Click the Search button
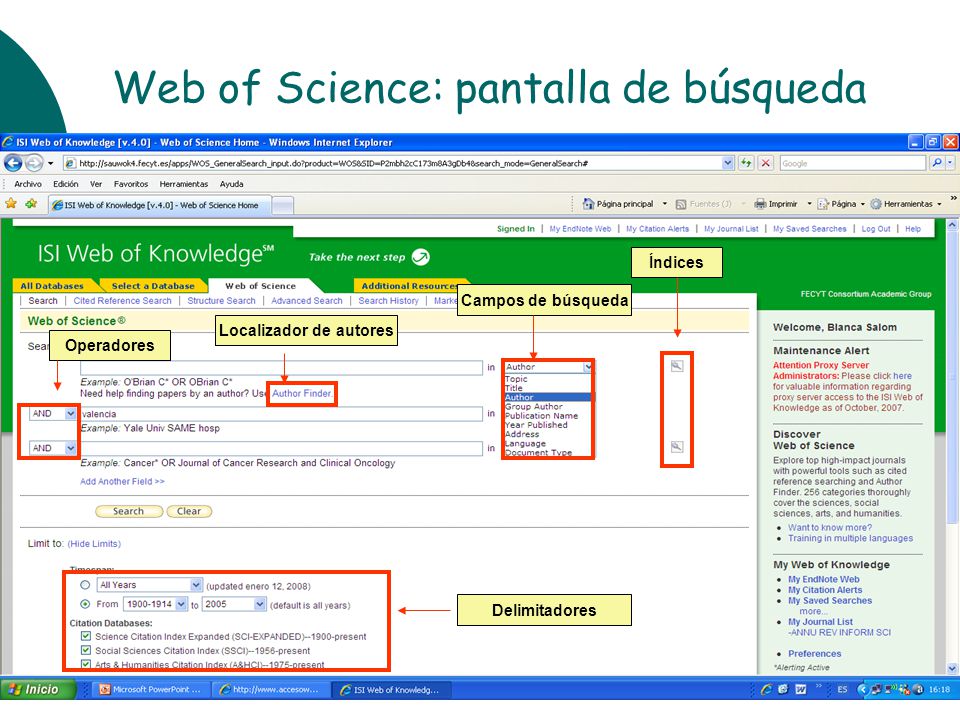Screen dimensions: 960x720 pyautogui.click(x=129, y=511)
